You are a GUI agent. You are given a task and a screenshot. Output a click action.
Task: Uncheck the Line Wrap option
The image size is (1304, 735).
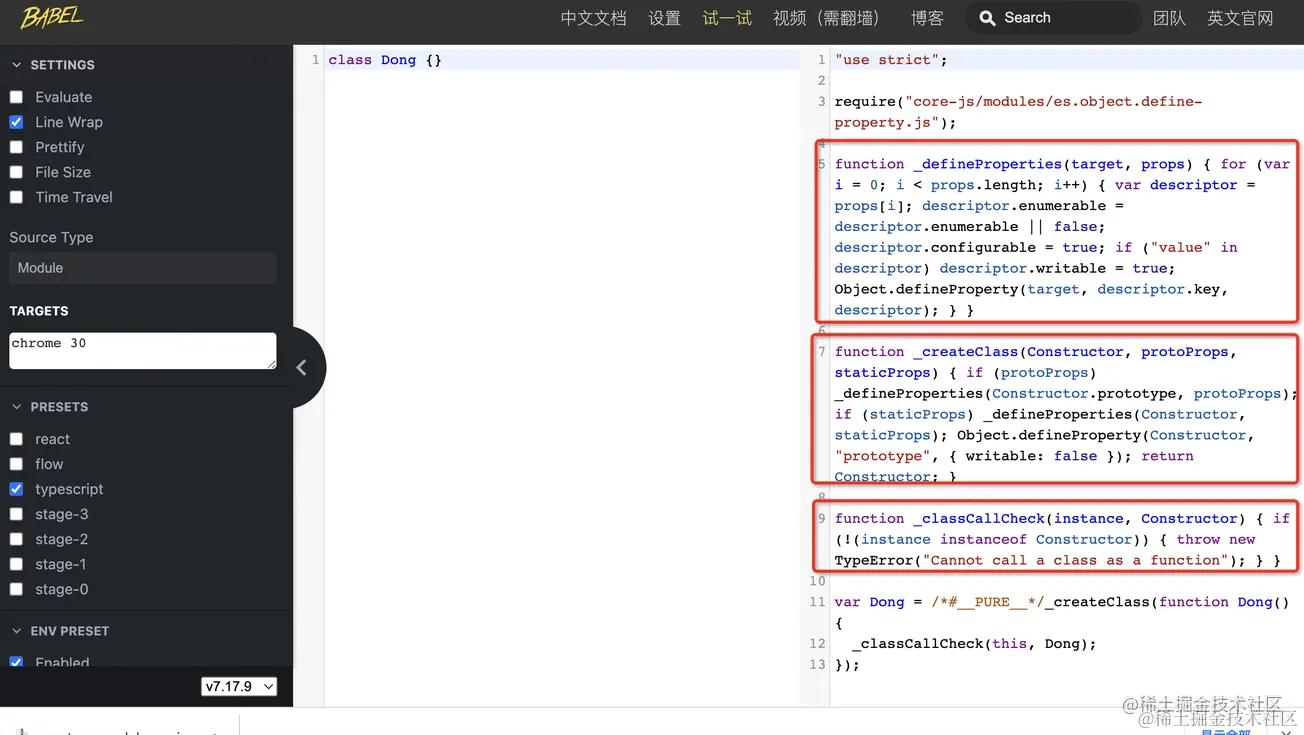pos(16,122)
